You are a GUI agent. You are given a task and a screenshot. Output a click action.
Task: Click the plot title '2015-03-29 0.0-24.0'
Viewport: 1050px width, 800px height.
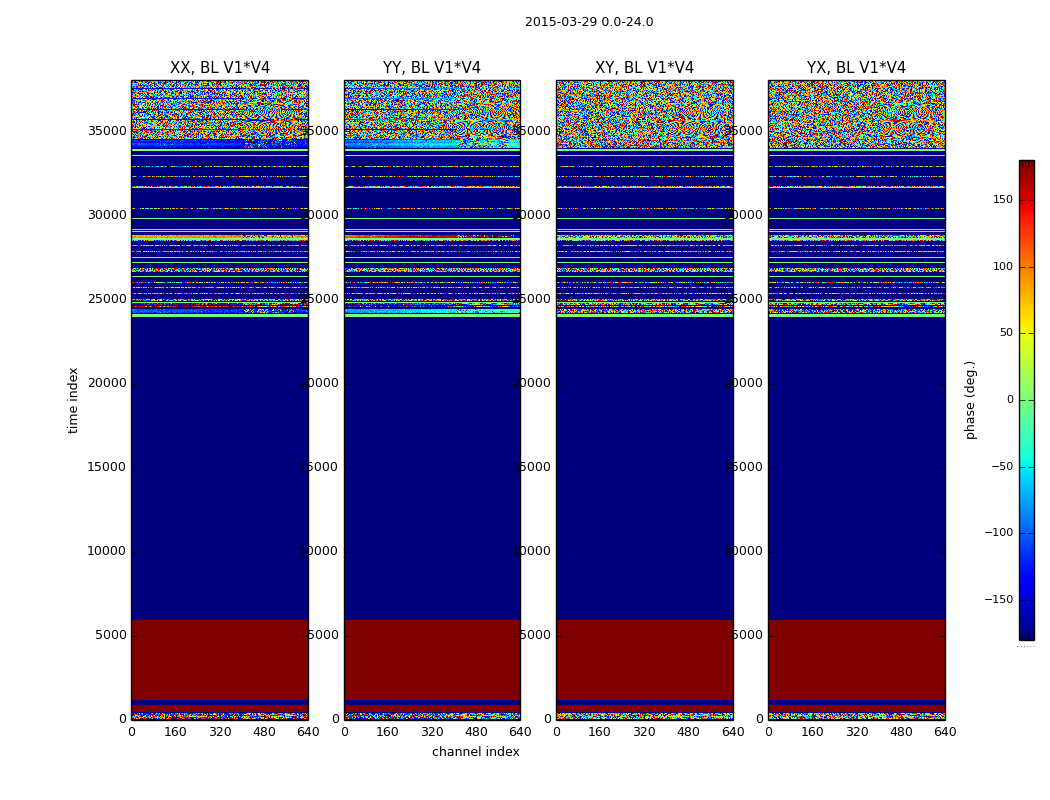(588, 22)
